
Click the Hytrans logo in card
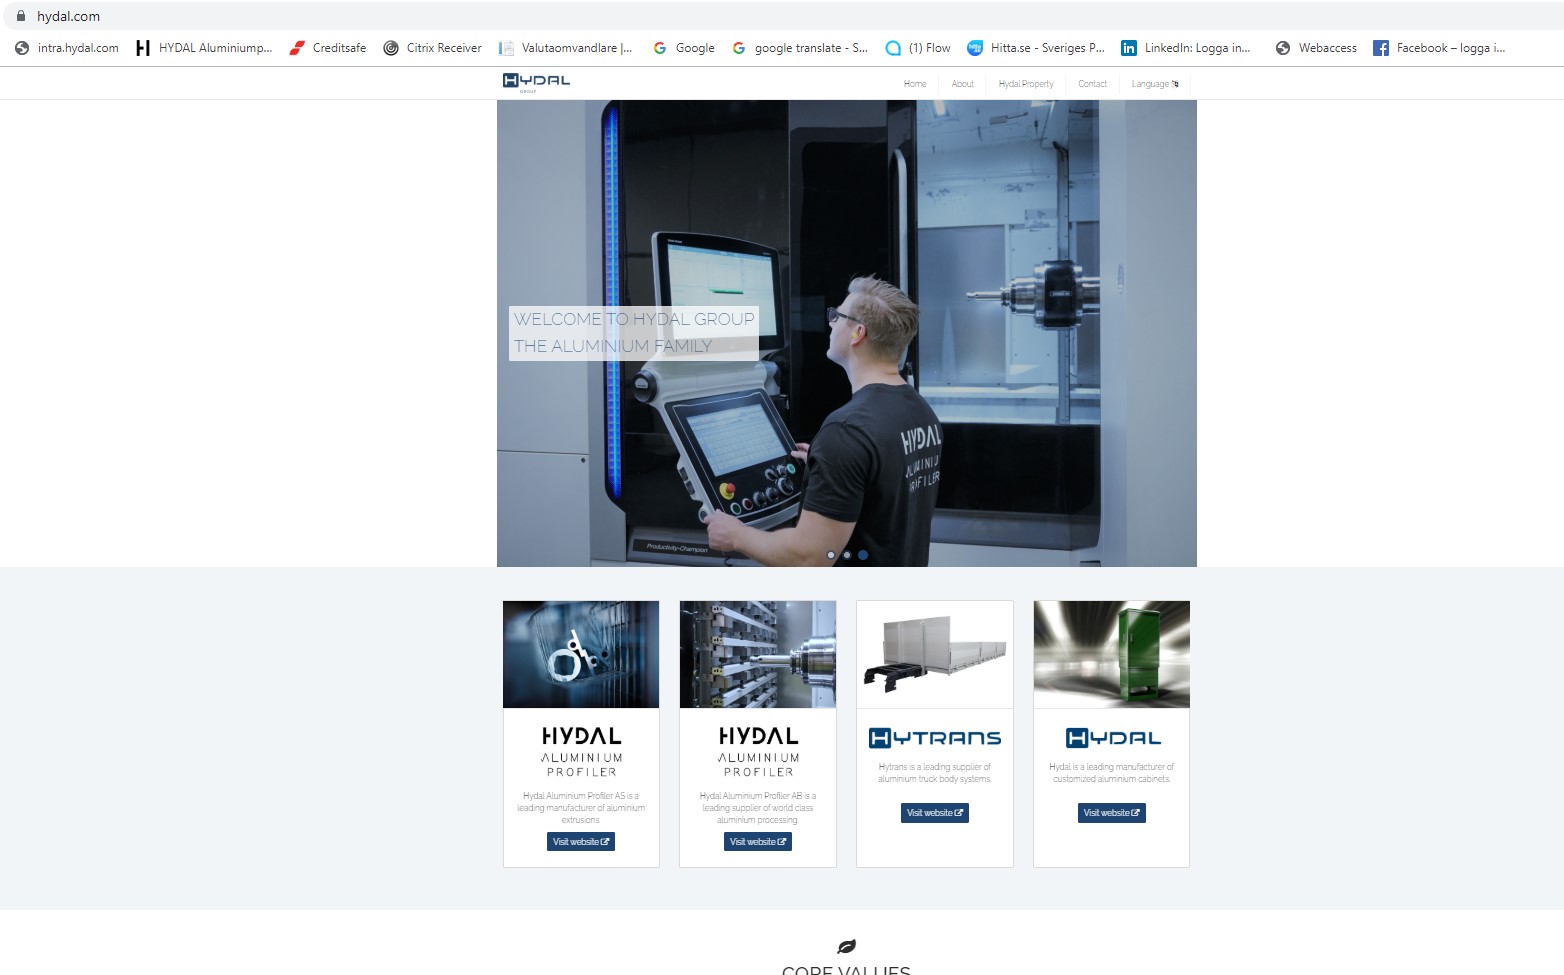tap(935, 738)
